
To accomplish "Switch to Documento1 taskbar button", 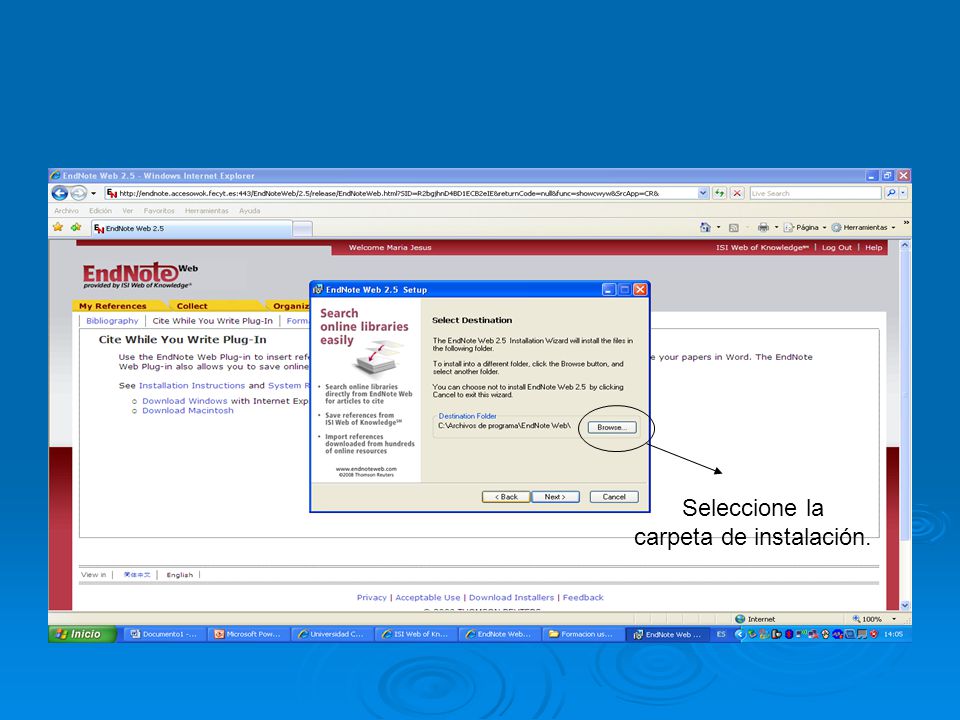I will pos(164,634).
